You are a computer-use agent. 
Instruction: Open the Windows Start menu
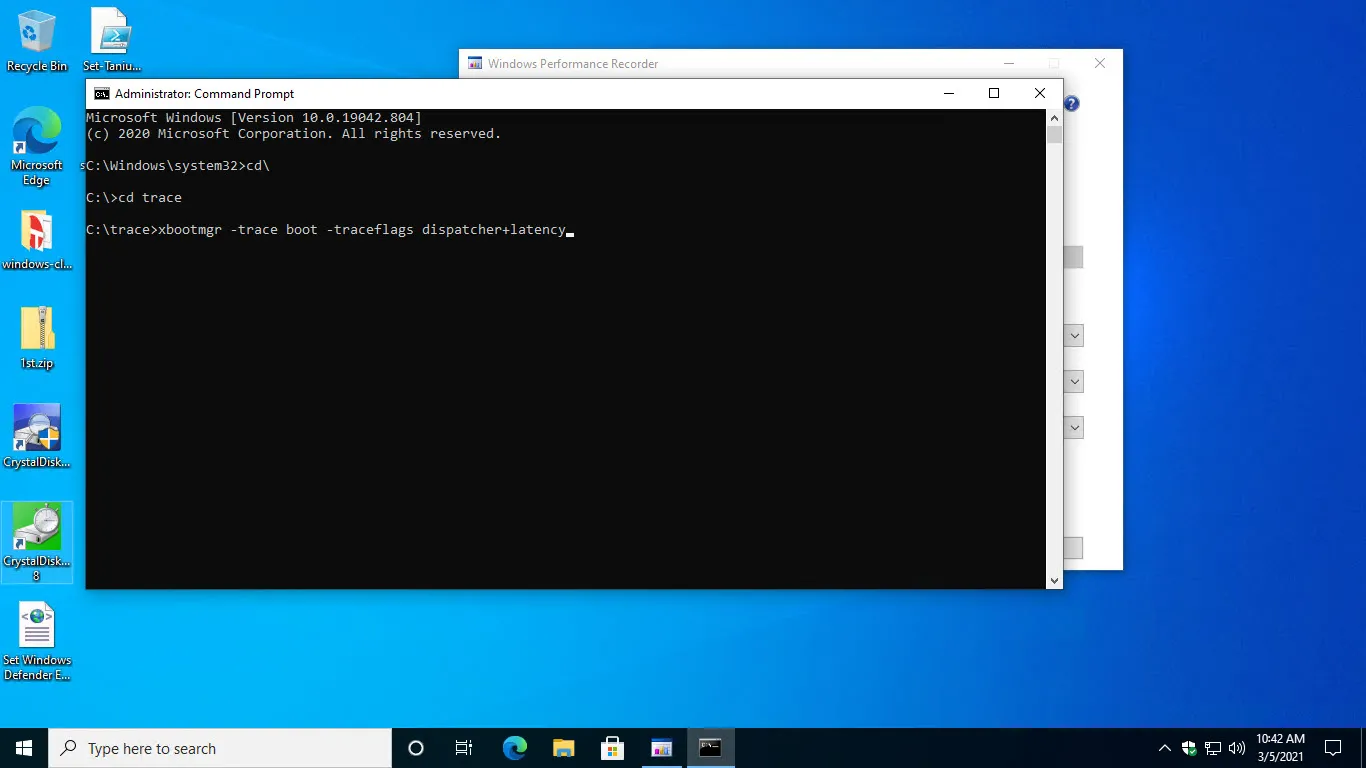click(x=24, y=748)
